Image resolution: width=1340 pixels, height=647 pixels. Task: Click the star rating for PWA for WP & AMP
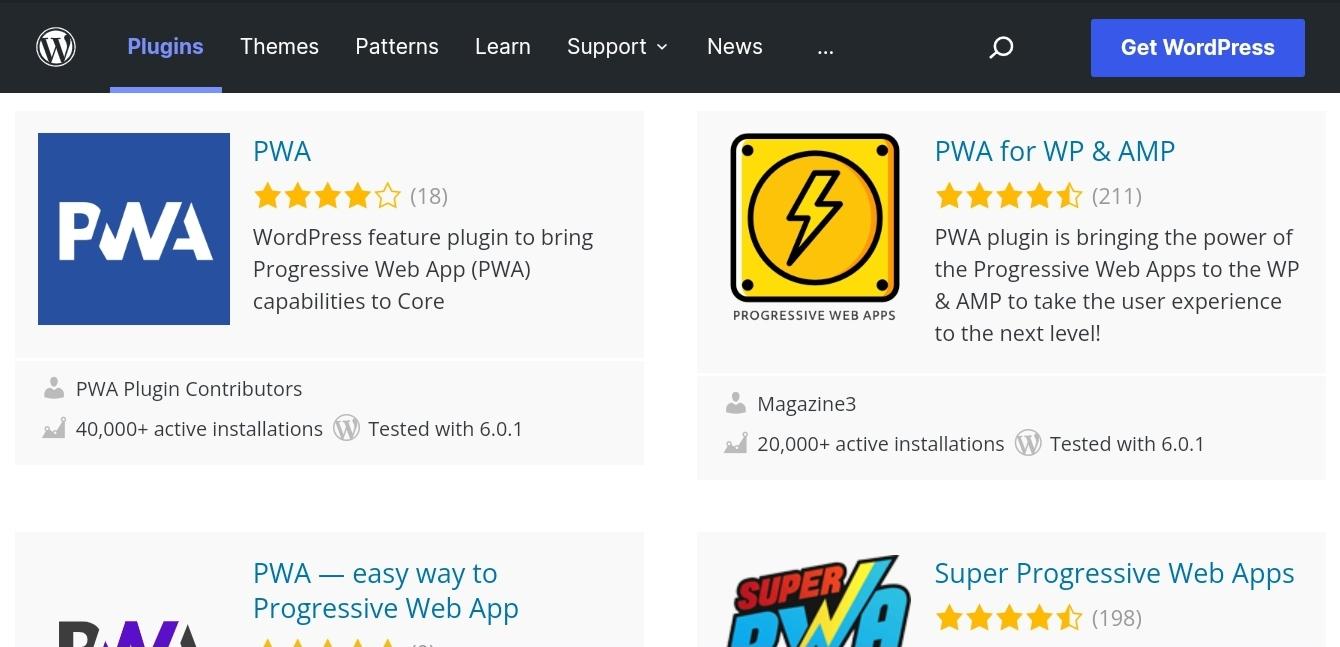point(1009,196)
